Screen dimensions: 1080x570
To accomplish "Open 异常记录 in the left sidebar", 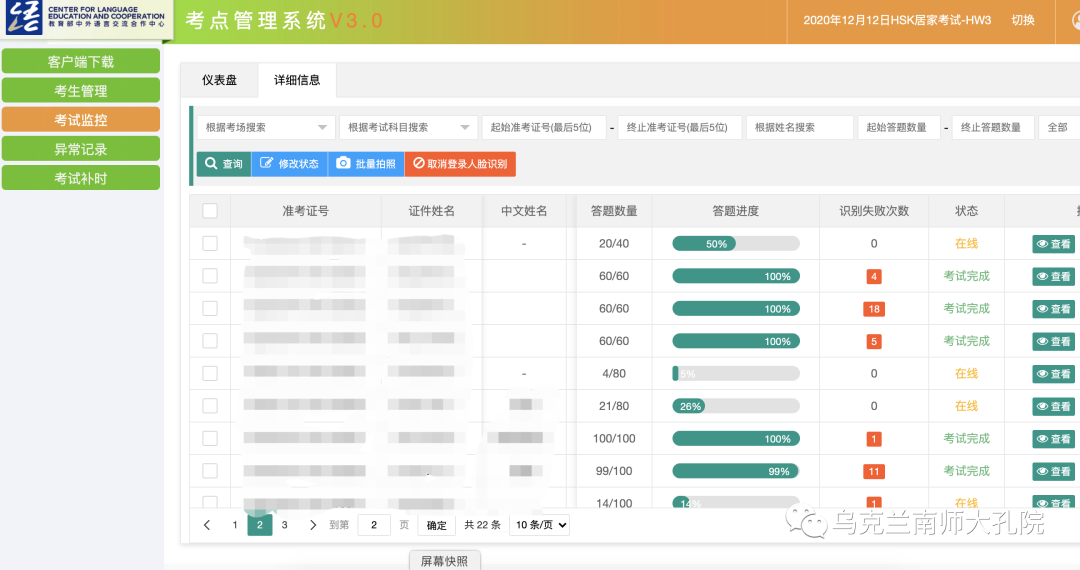I will tap(81, 149).
